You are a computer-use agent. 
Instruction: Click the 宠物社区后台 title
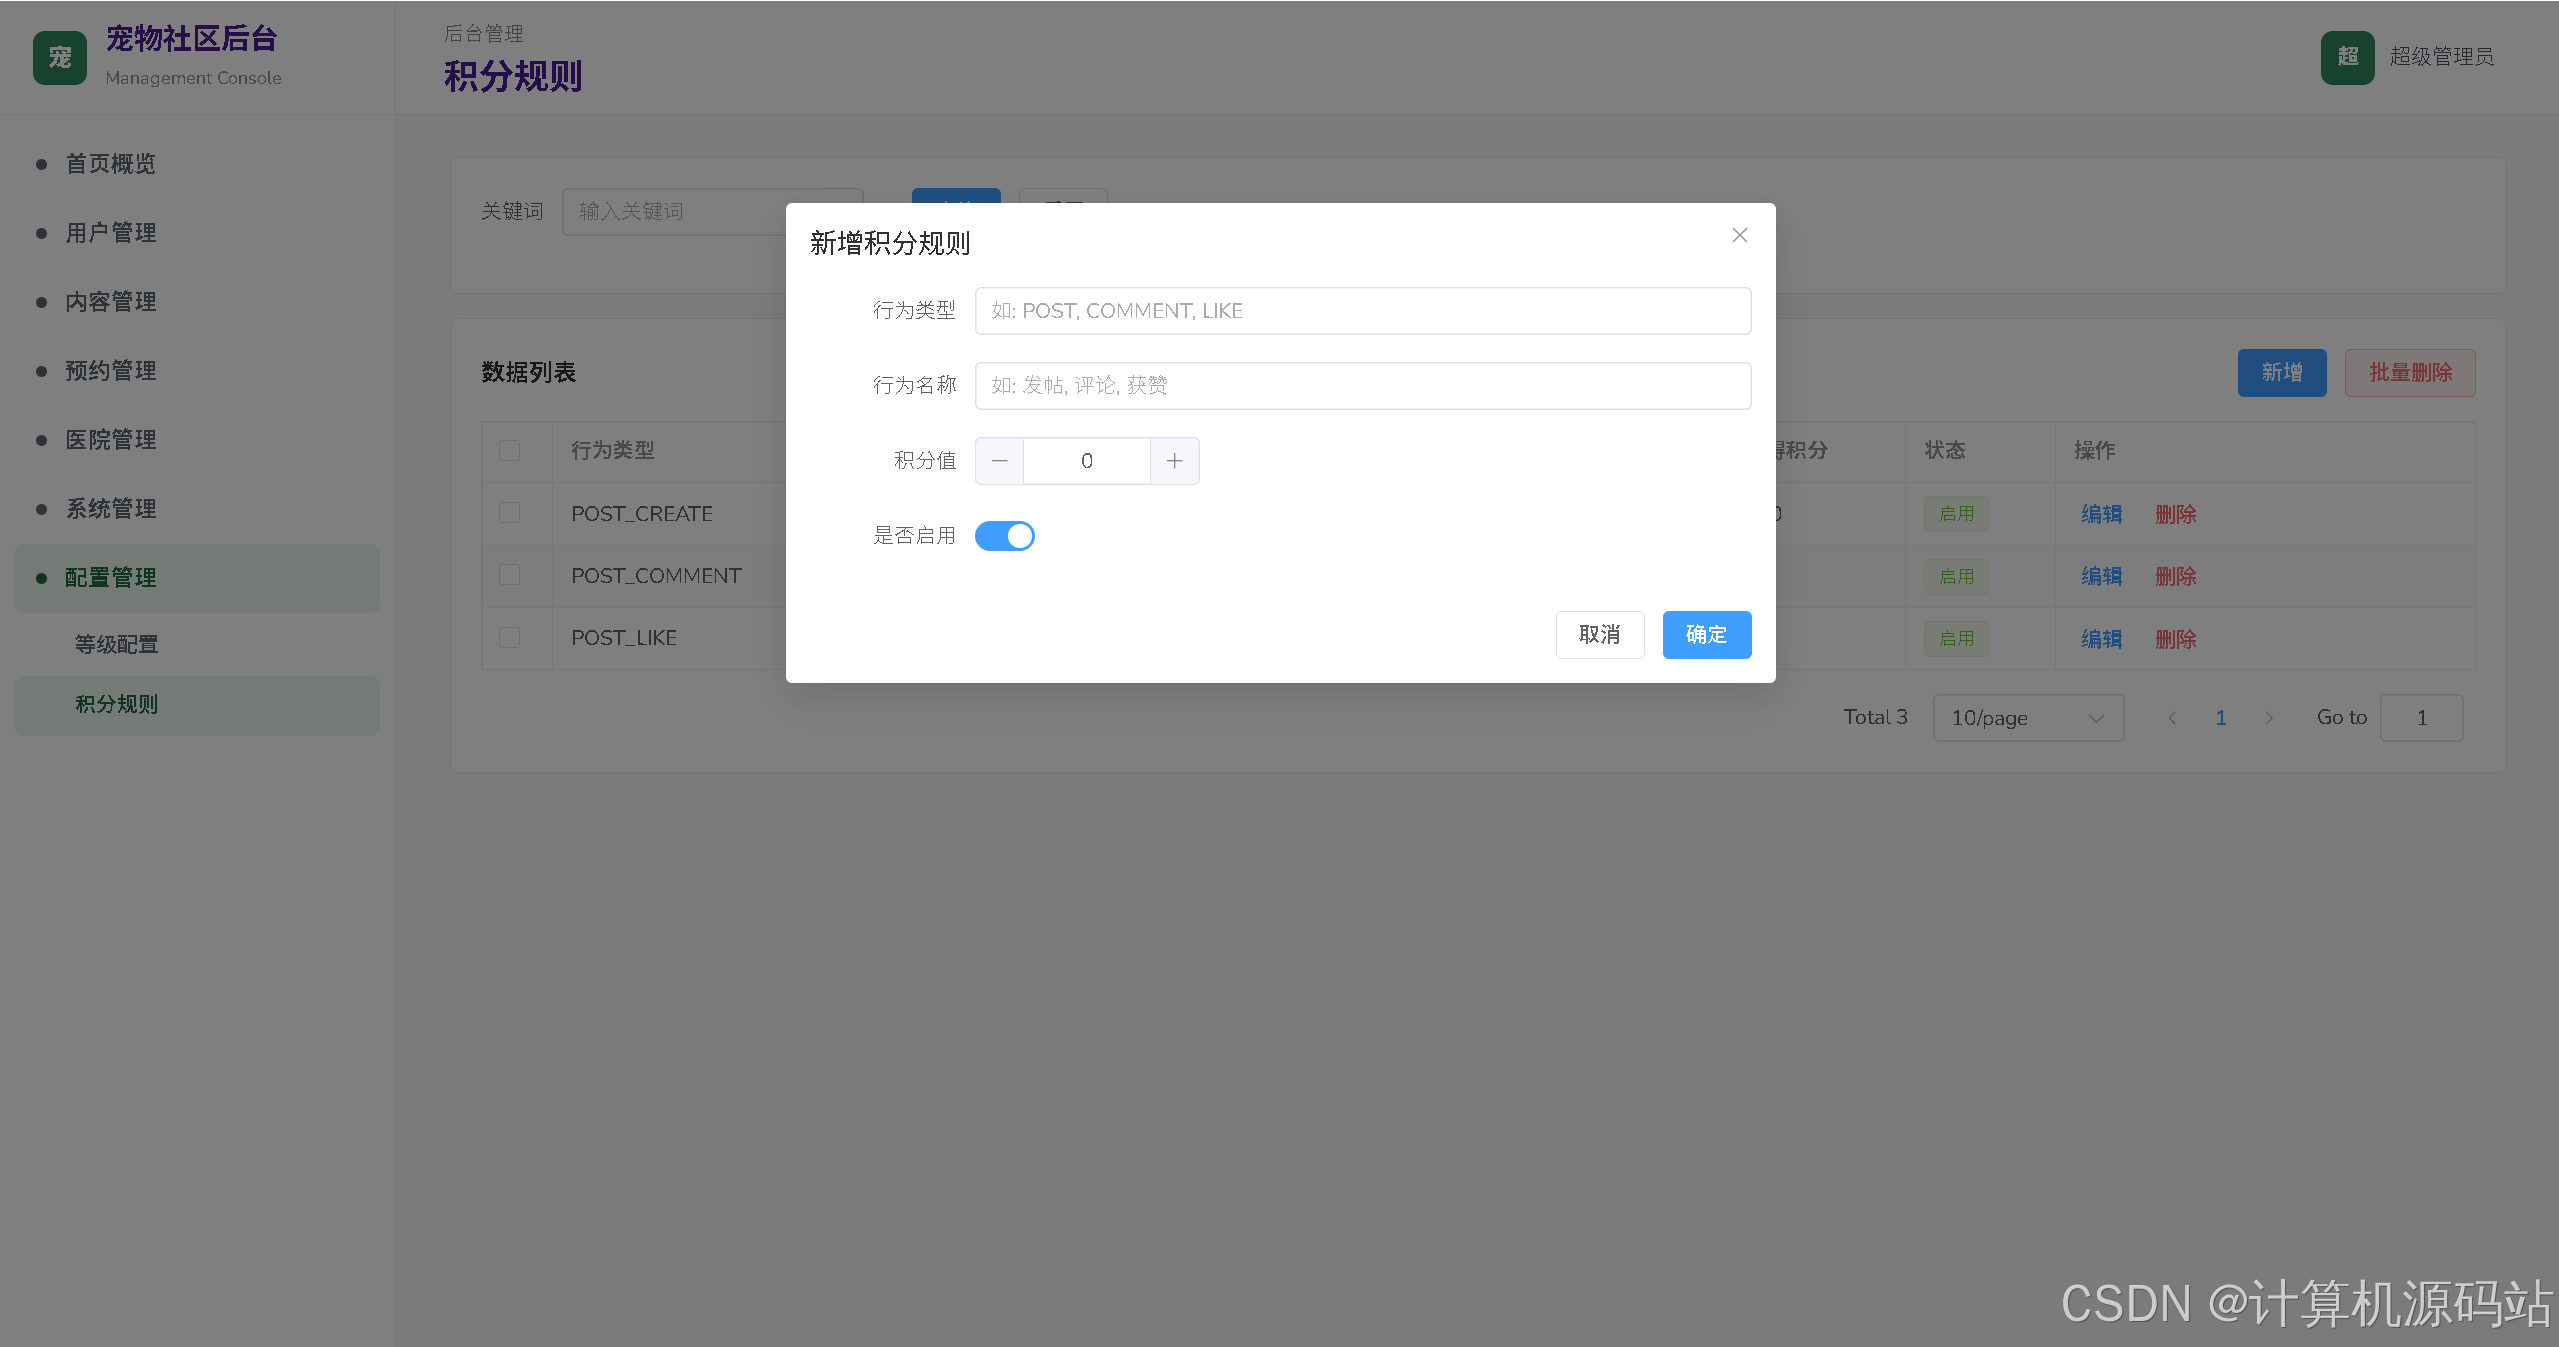(191, 39)
